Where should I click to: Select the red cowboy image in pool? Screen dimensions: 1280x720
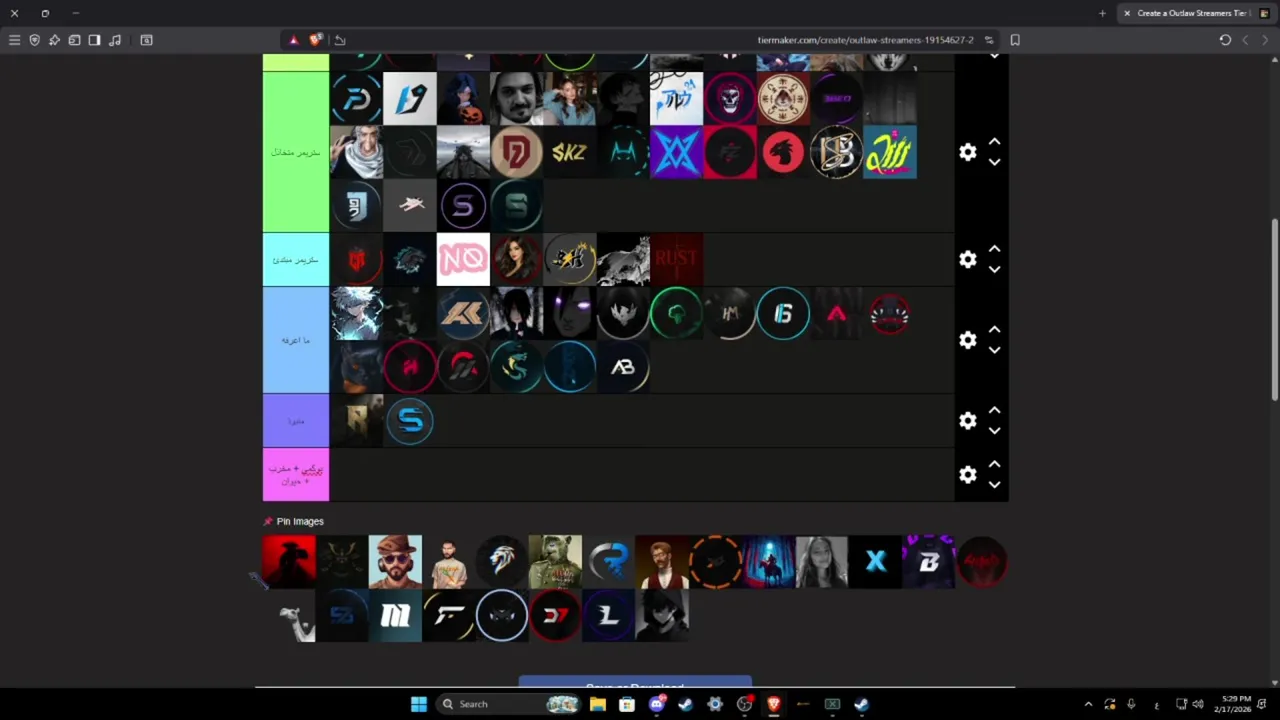pyautogui.click(x=289, y=562)
